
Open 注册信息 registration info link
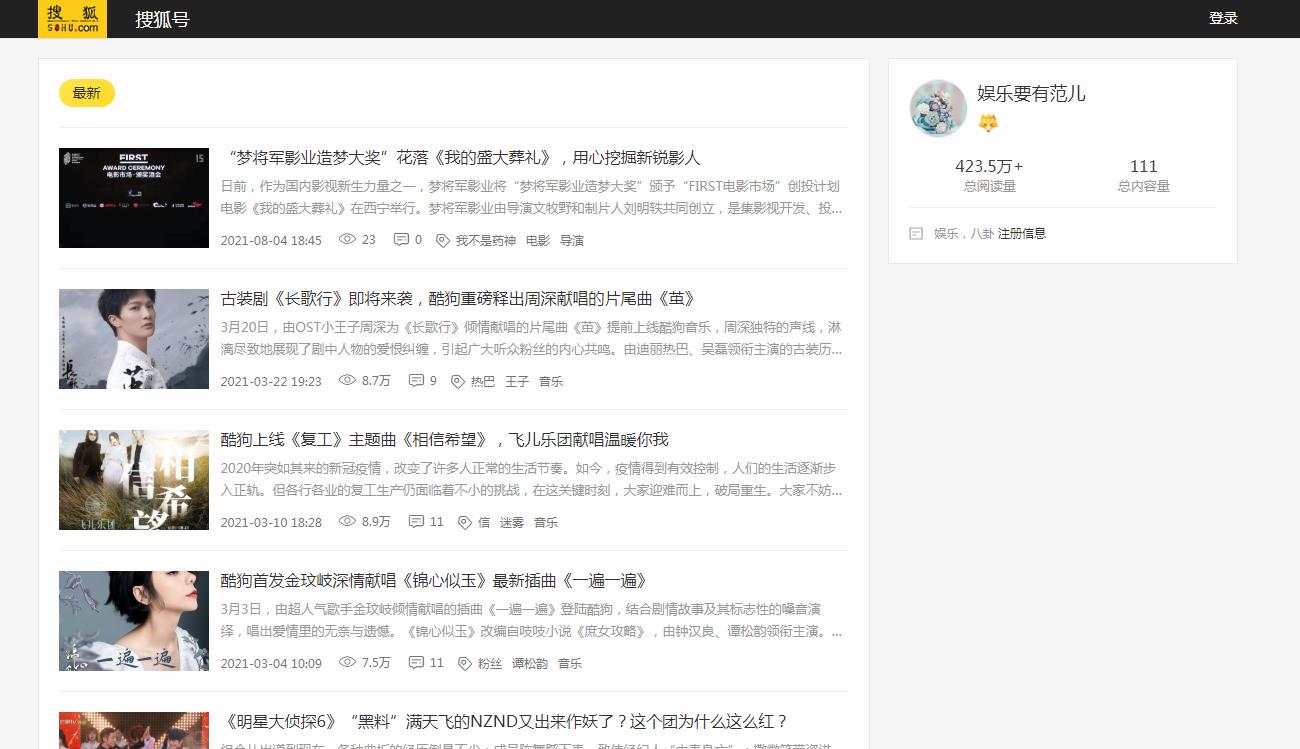coord(1021,233)
